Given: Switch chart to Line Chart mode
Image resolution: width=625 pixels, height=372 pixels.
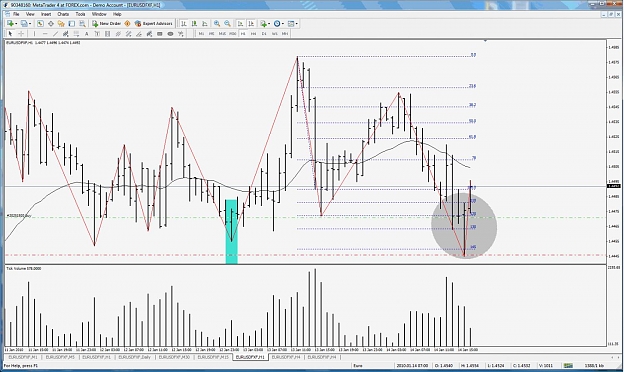Looking at the screenshot, I should pos(204,24).
